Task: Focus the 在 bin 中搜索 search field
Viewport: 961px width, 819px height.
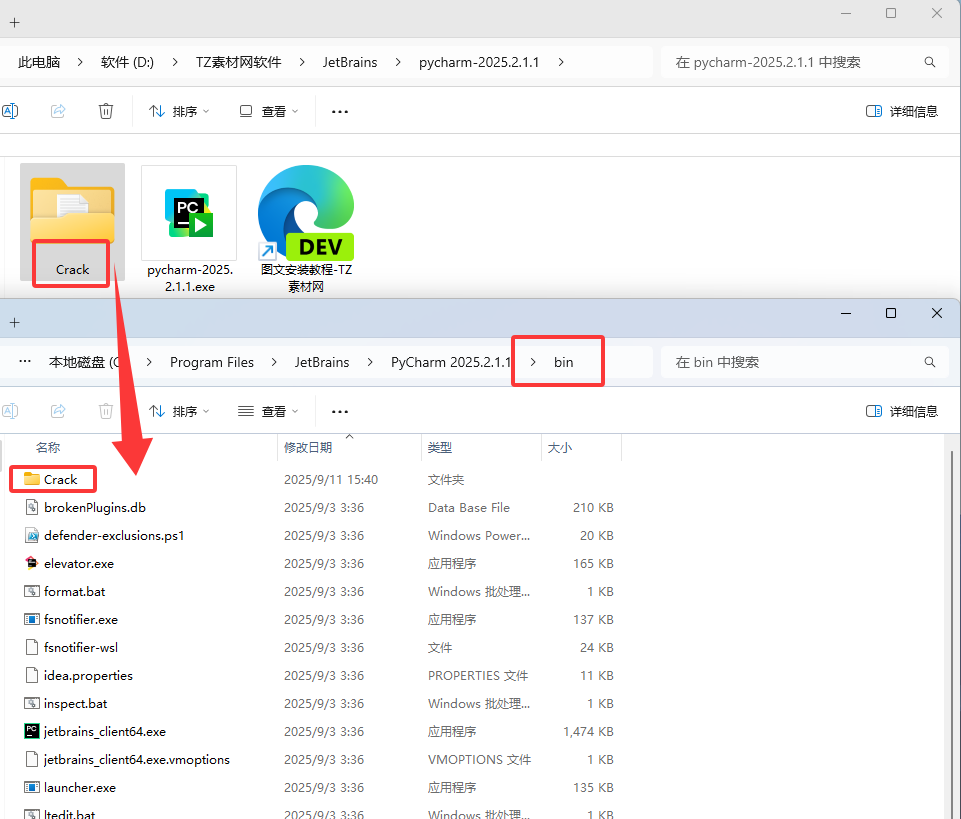Action: coord(805,362)
